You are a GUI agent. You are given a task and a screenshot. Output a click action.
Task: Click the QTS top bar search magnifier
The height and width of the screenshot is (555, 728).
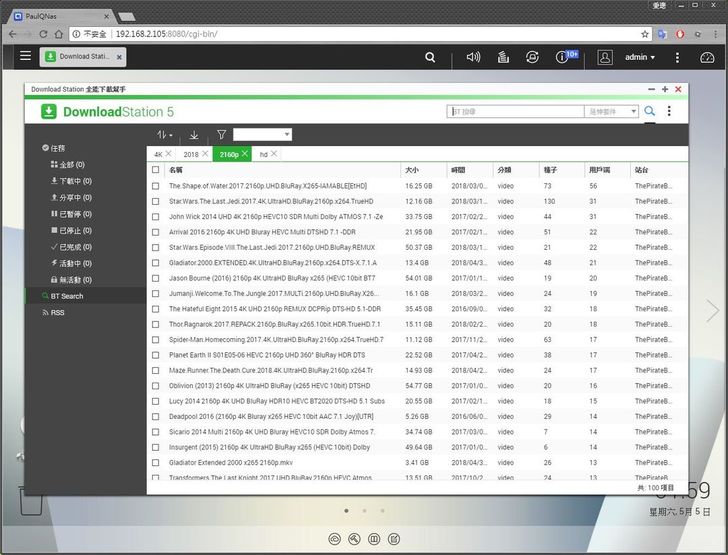[x=430, y=57]
